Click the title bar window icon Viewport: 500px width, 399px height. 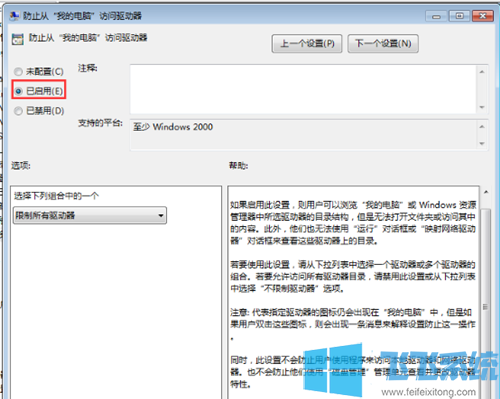(14, 16)
